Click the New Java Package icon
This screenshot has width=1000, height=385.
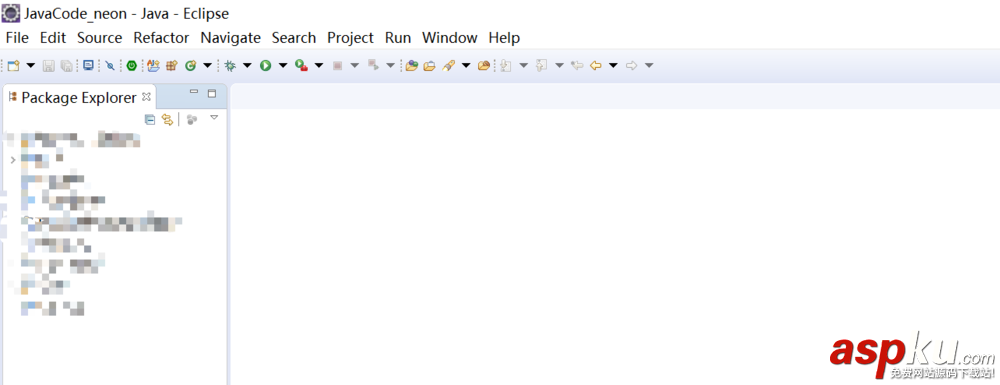coord(172,65)
